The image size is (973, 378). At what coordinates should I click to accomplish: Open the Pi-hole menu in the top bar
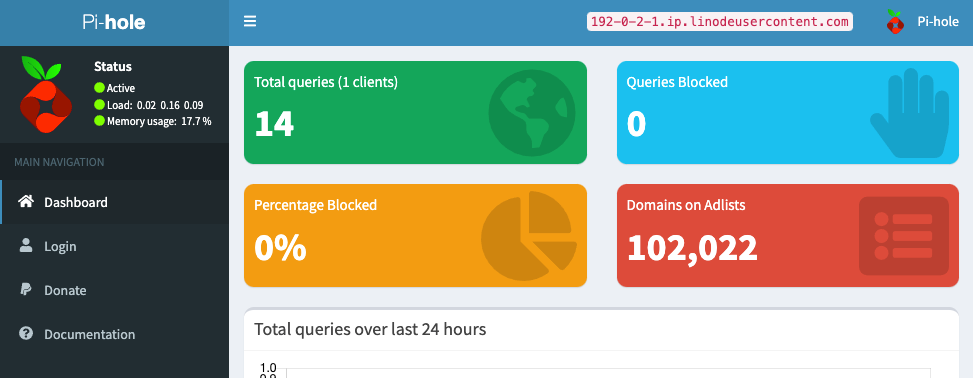(923, 22)
